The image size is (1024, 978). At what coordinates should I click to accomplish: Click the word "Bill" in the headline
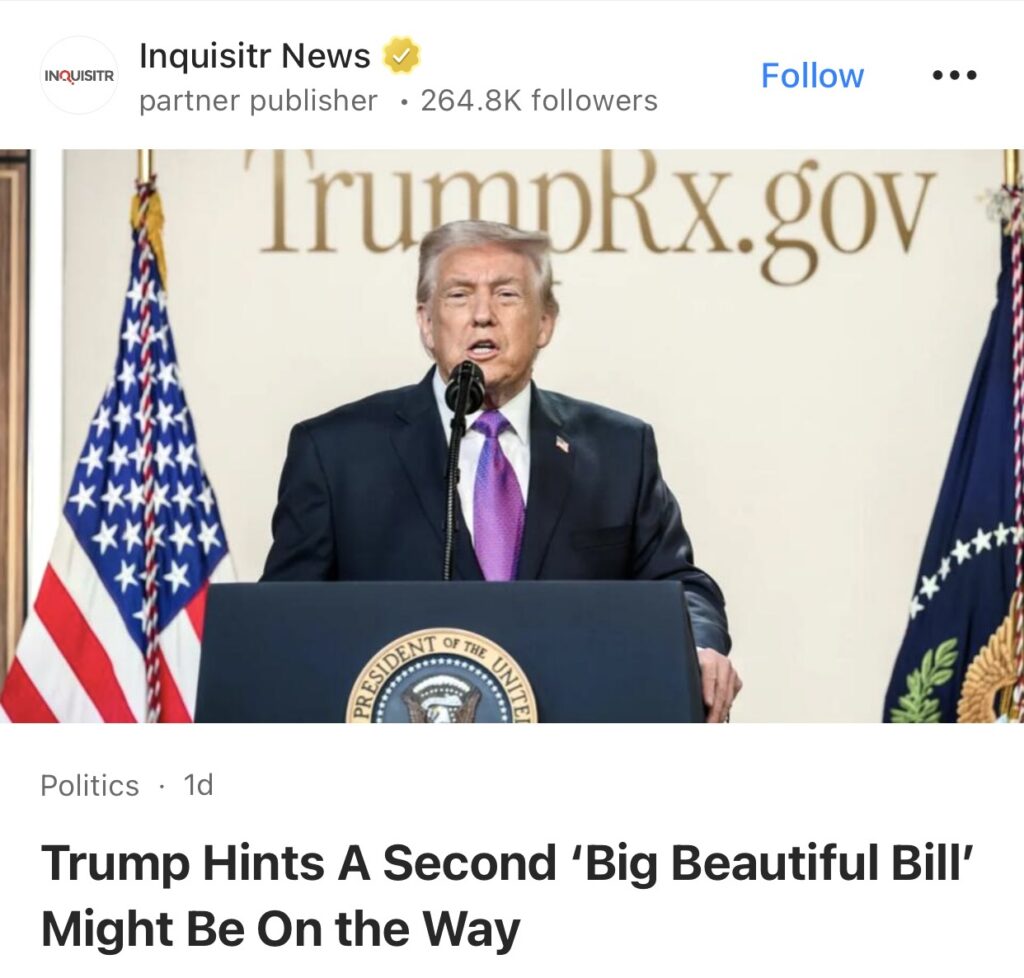[935, 863]
